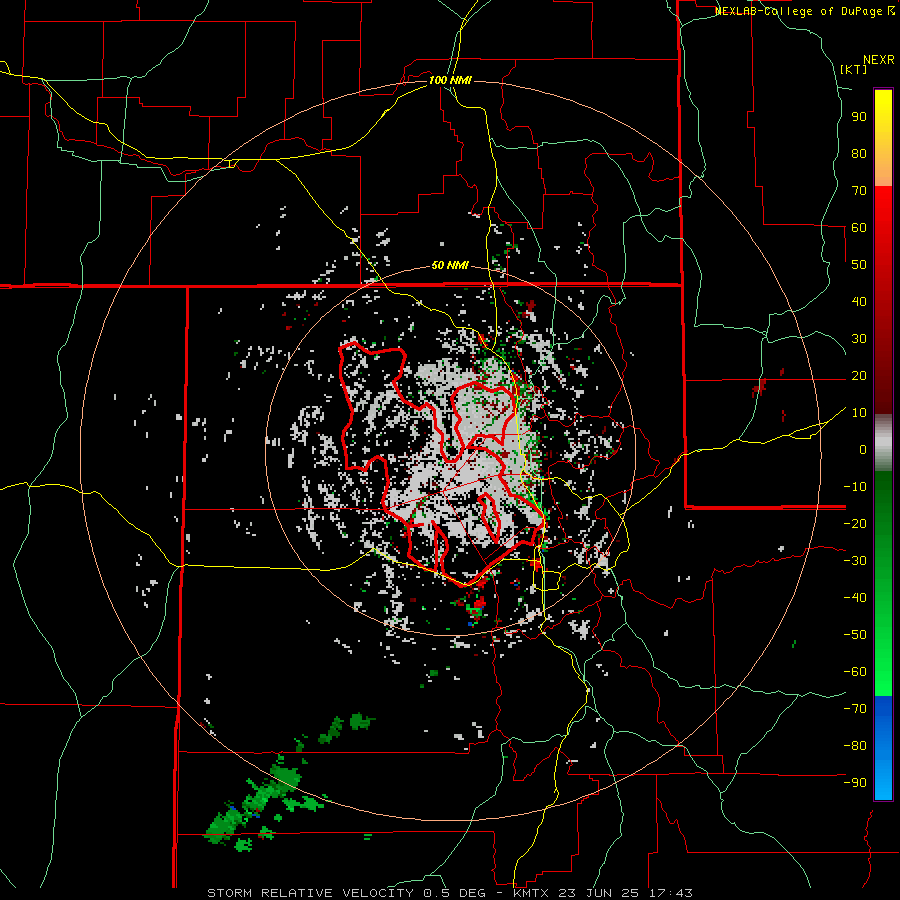The height and width of the screenshot is (900, 900).
Task: Click the [KT] units label above the scale
Action: (853, 69)
